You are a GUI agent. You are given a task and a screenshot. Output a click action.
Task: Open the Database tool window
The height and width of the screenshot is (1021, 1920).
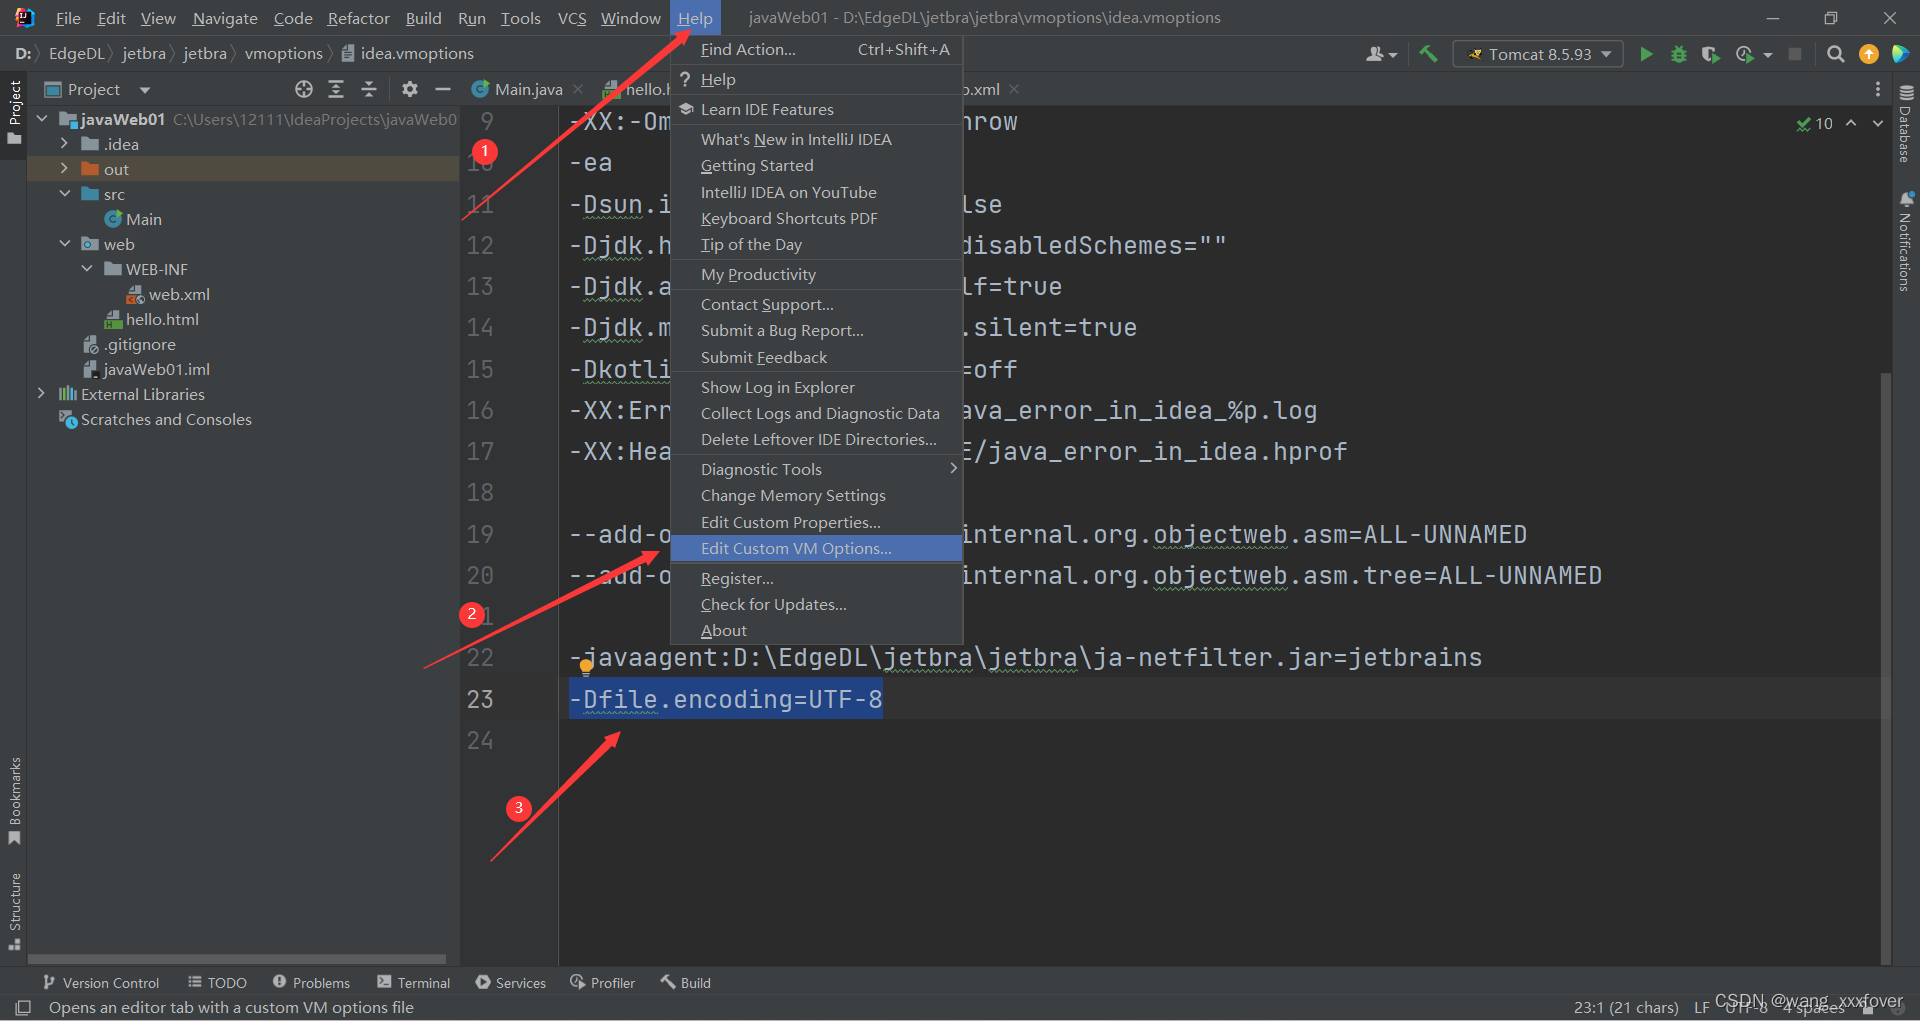pyautogui.click(x=1906, y=122)
